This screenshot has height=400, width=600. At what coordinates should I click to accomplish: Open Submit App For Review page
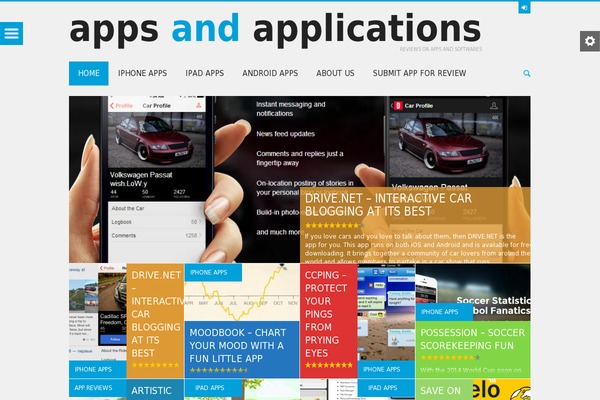pyautogui.click(x=419, y=73)
